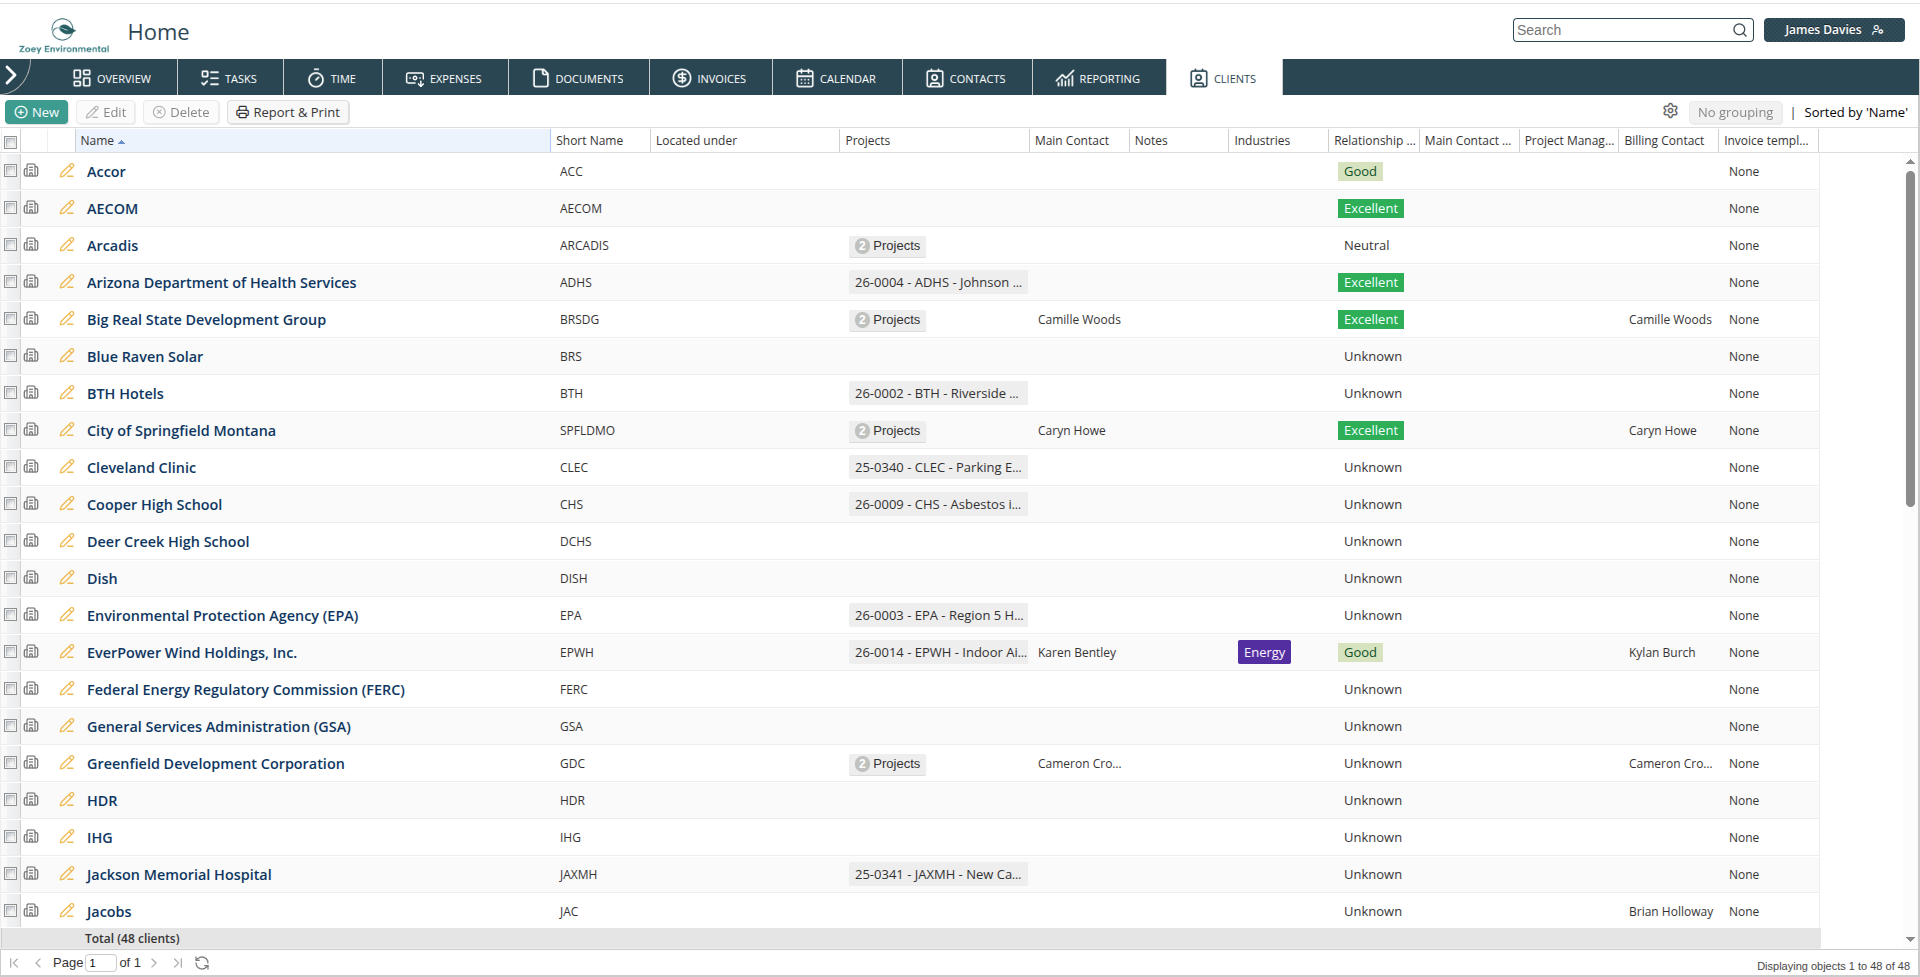This screenshot has width=1920, height=977.
Task: Go to the Calendar tab
Action: 837,78
